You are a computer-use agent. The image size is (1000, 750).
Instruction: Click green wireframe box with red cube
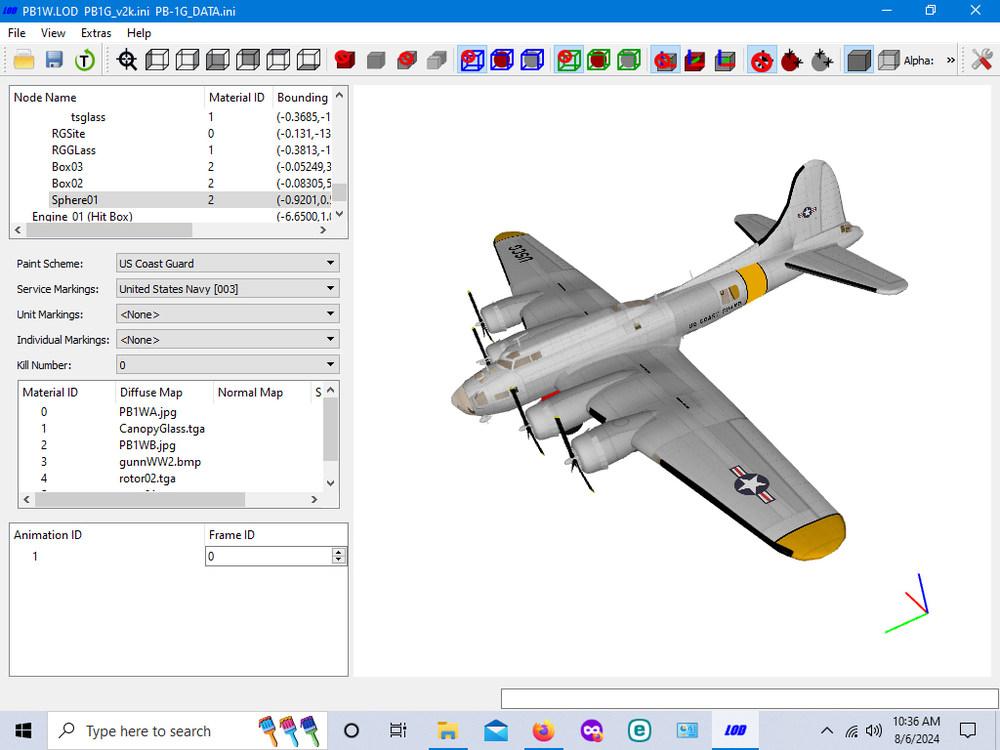(598, 61)
